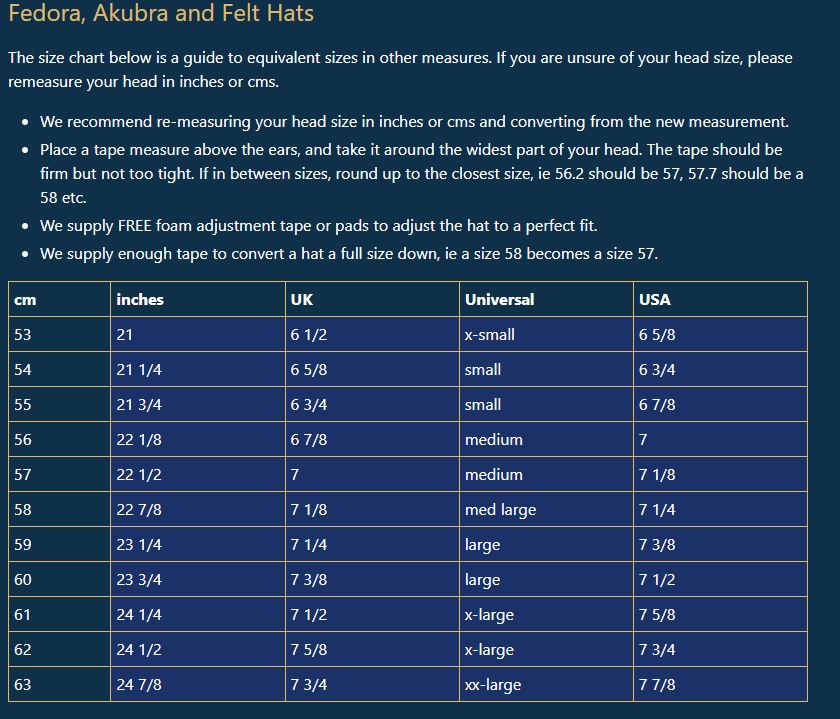Image resolution: width=840 pixels, height=719 pixels.
Task: Click the UK 7 5/8 cell
Action: point(372,649)
